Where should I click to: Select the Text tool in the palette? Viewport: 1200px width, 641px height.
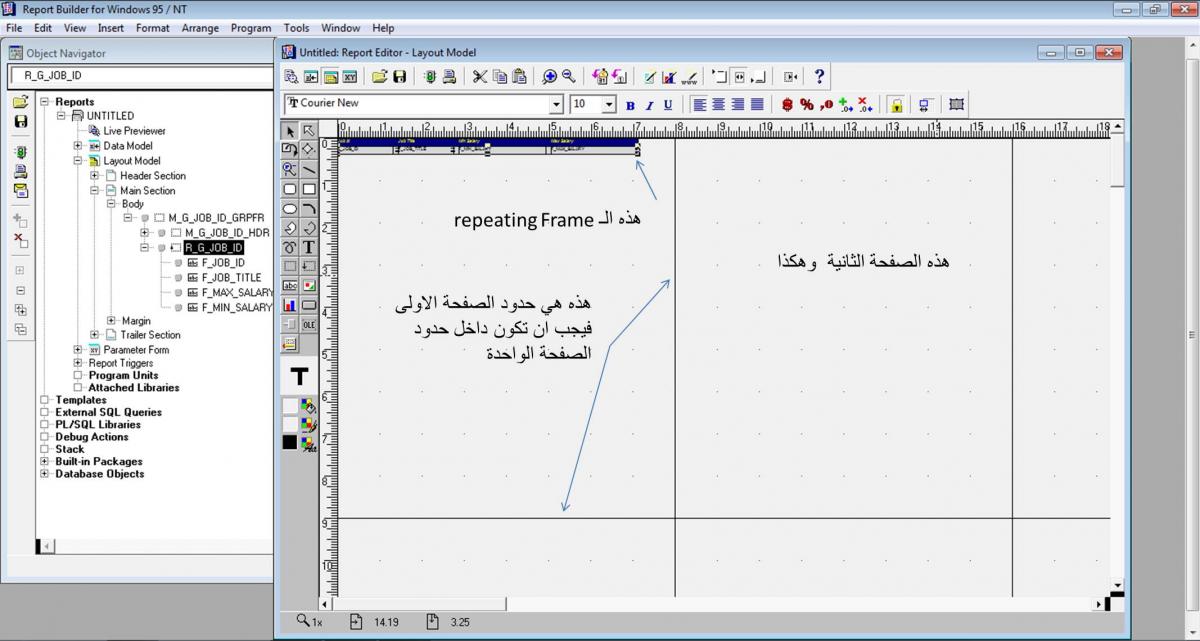click(x=309, y=247)
